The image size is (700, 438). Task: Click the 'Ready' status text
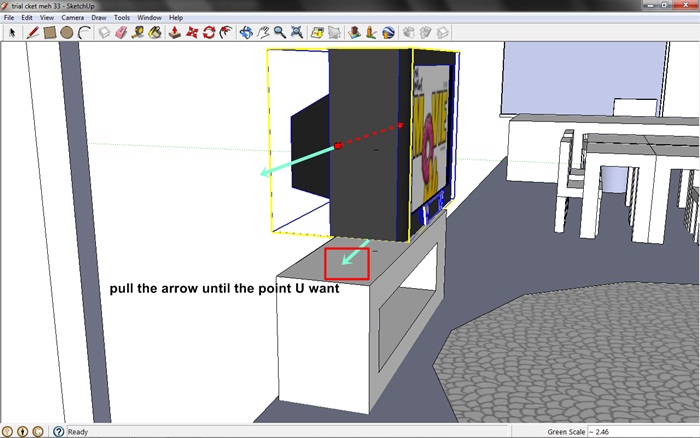coord(78,432)
